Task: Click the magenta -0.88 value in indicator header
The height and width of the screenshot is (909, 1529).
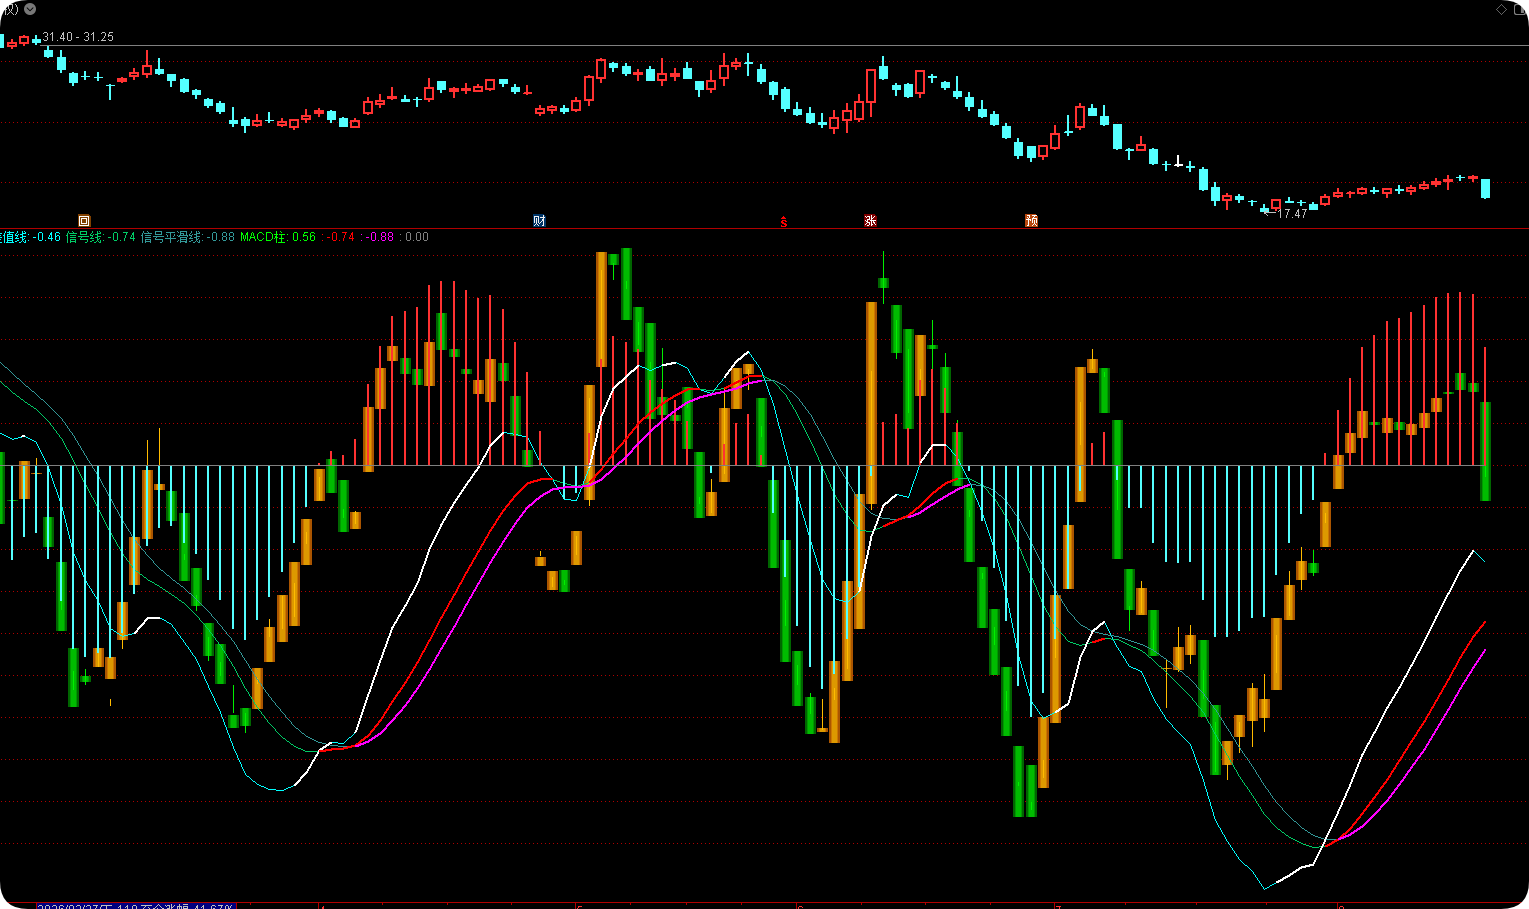Action: click(x=380, y=237)
